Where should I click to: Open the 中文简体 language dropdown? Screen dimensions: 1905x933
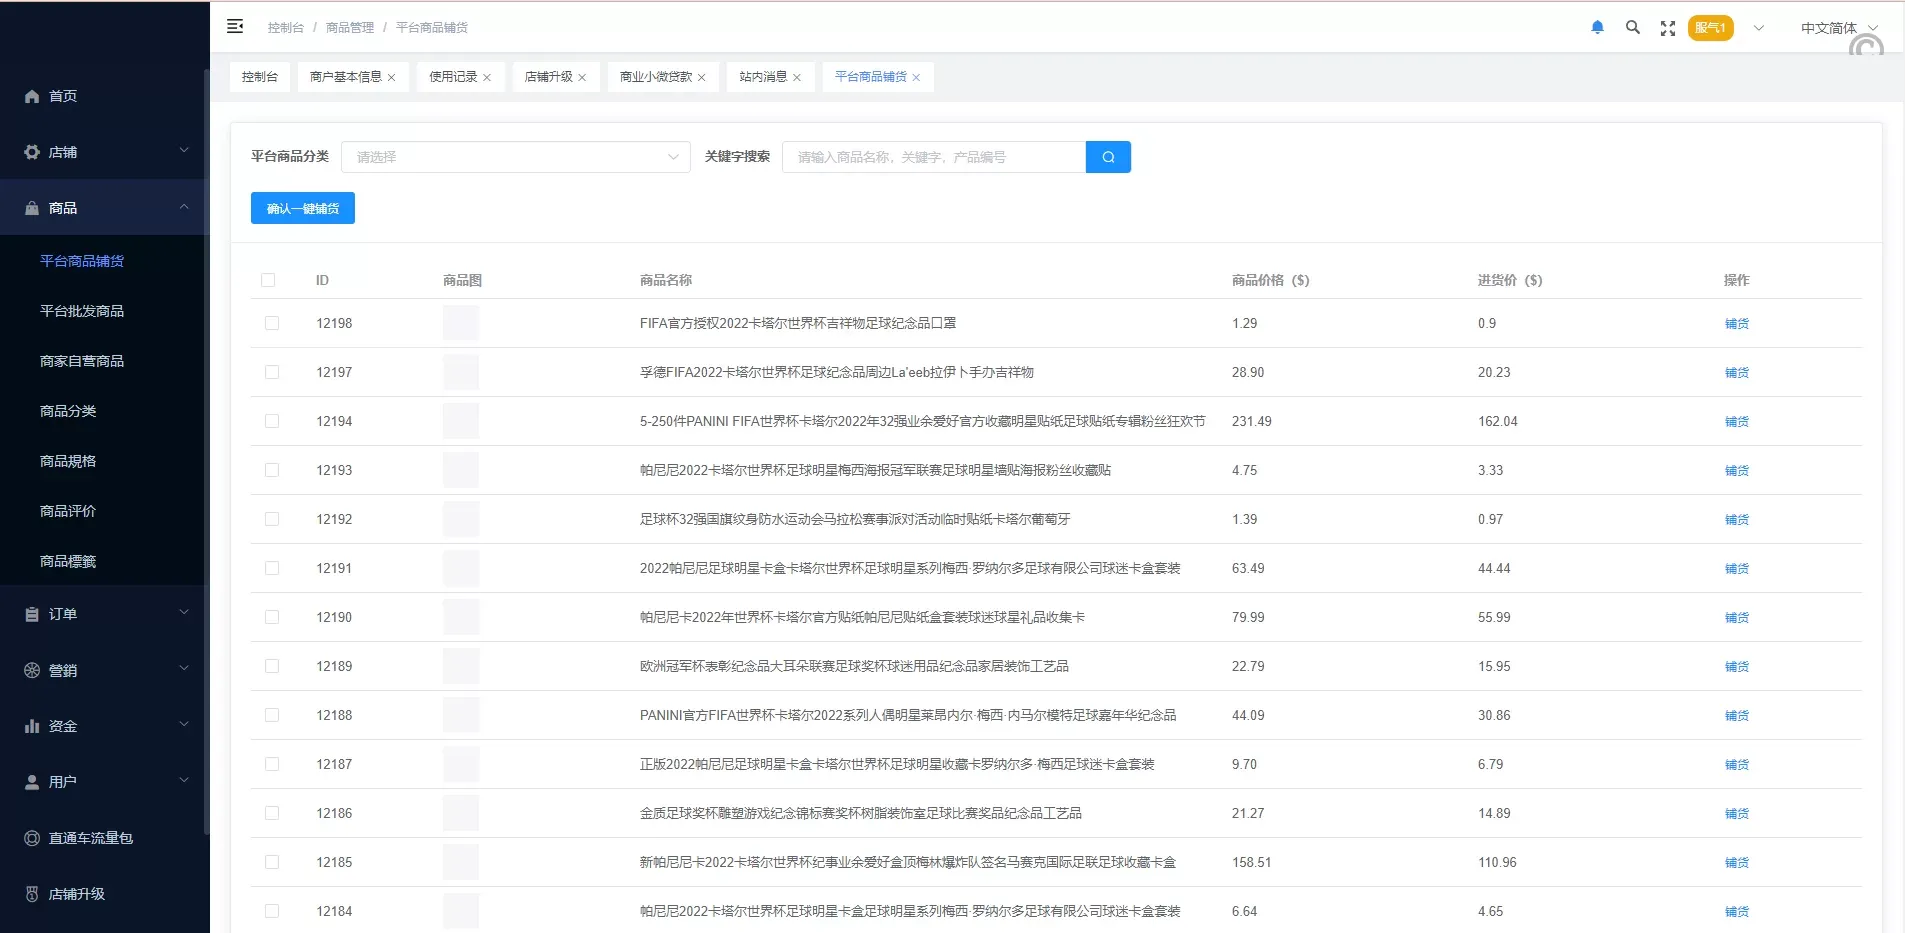1838,28
